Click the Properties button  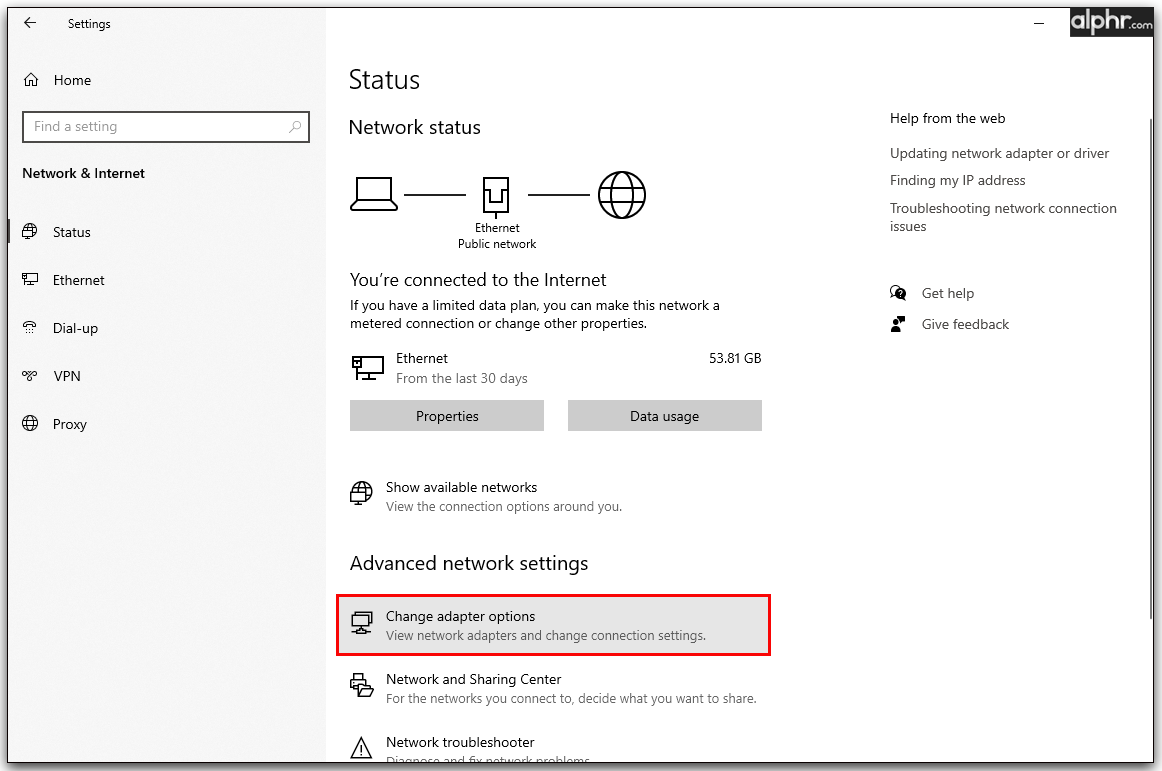tap(447, 416)
